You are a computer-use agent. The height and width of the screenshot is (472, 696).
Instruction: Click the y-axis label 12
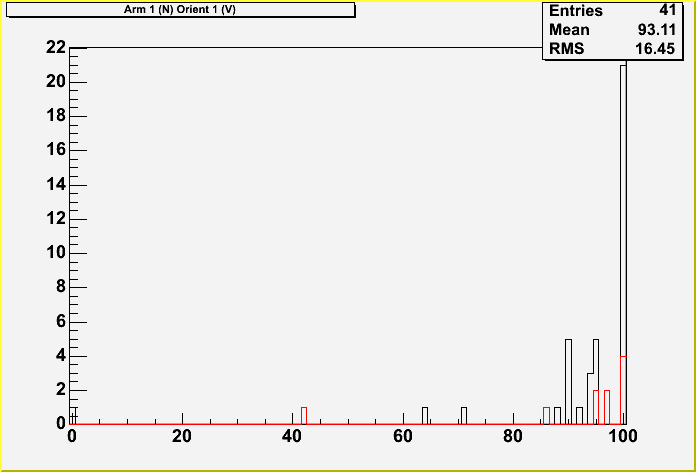[x=56, y=219]
